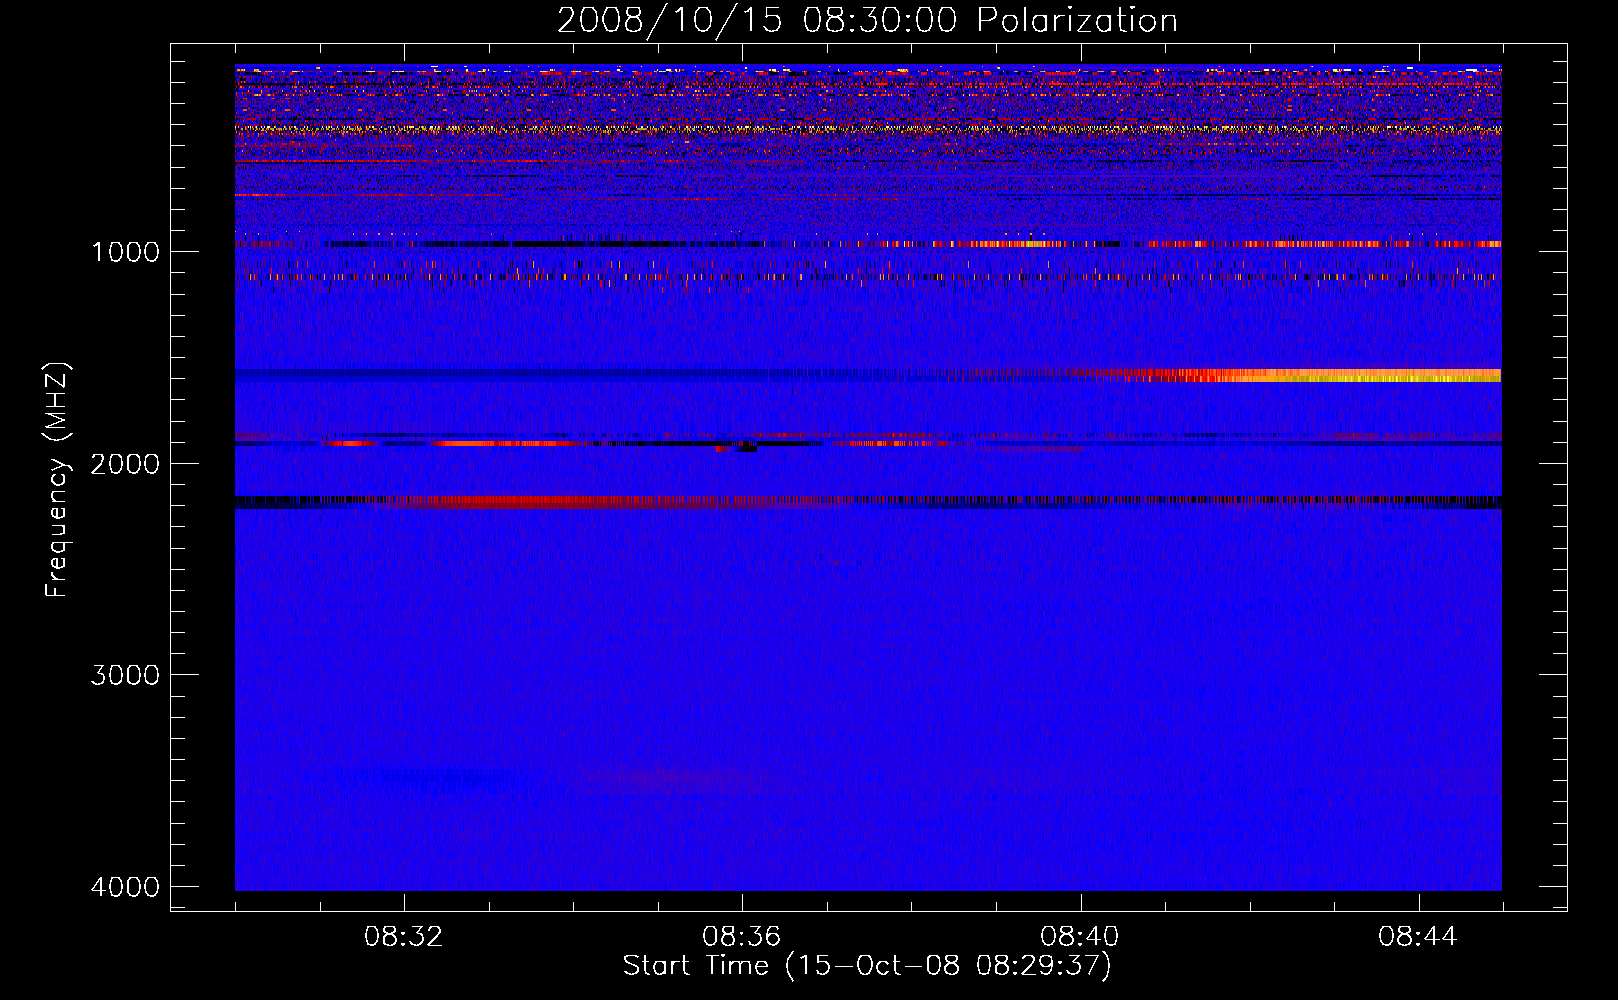Click the plot title '2008/10/15 08:30:00 Polarization'

(x=867, y=20)
